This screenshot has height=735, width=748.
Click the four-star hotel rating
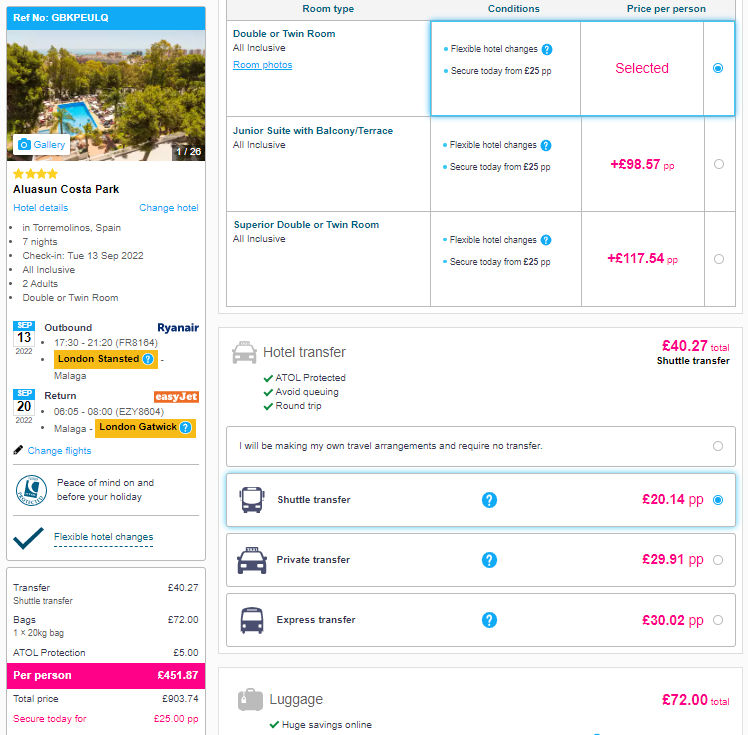pyautogui.click(x=35, y=174)
